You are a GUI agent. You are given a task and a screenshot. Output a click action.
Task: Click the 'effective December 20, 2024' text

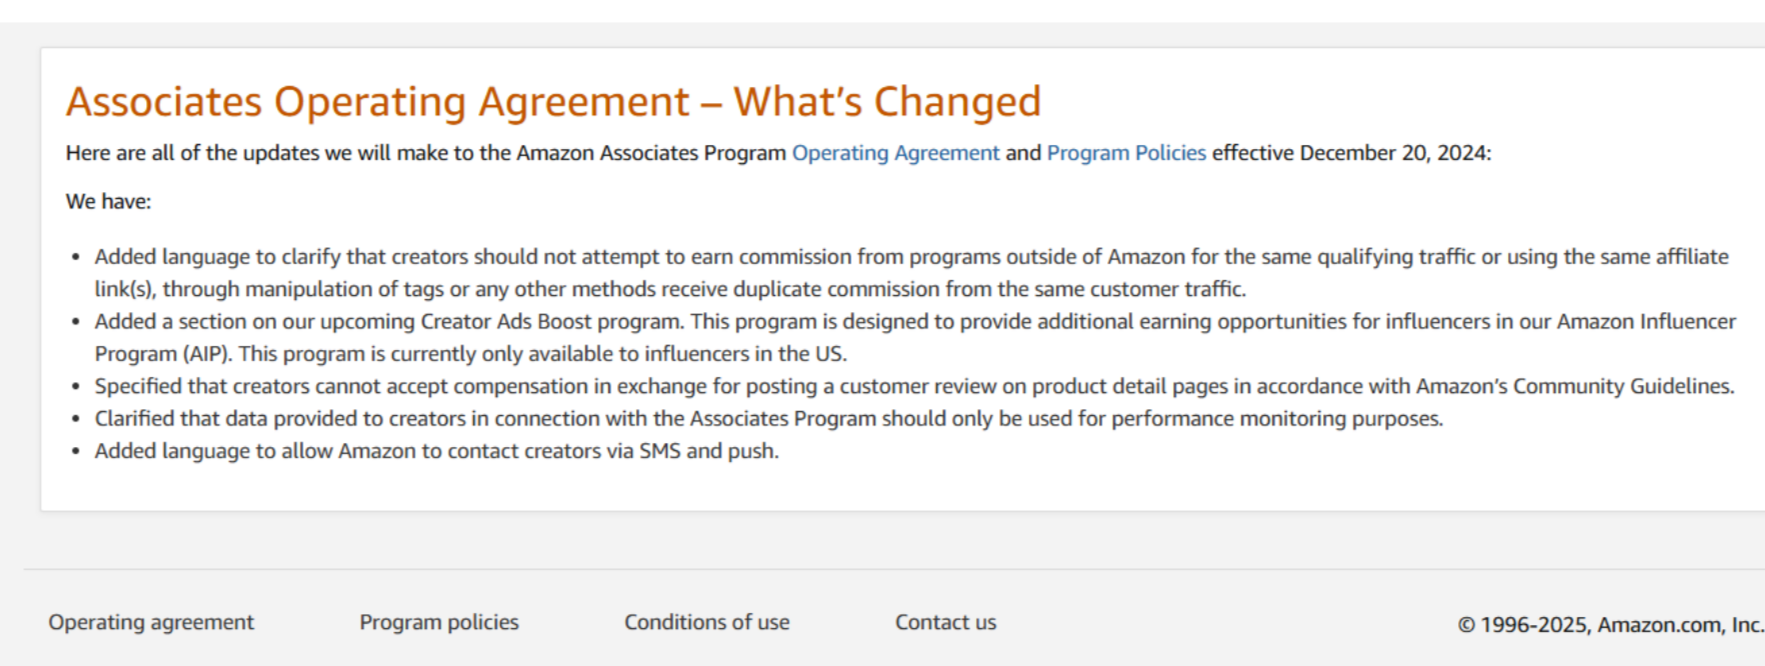pos(1351,153)
